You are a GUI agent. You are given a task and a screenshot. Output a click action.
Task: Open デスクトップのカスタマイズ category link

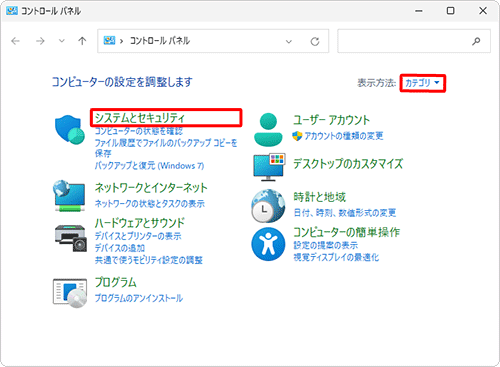click(348, 164)
